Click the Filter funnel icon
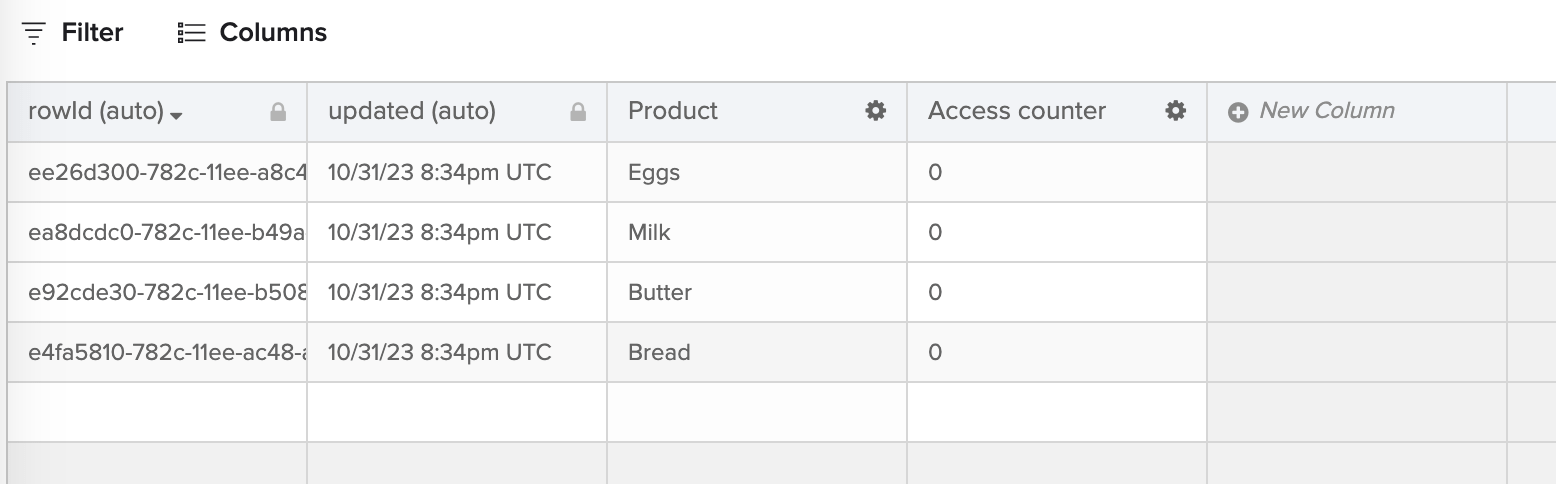The image size is (1556, 484). coord(34,33)
